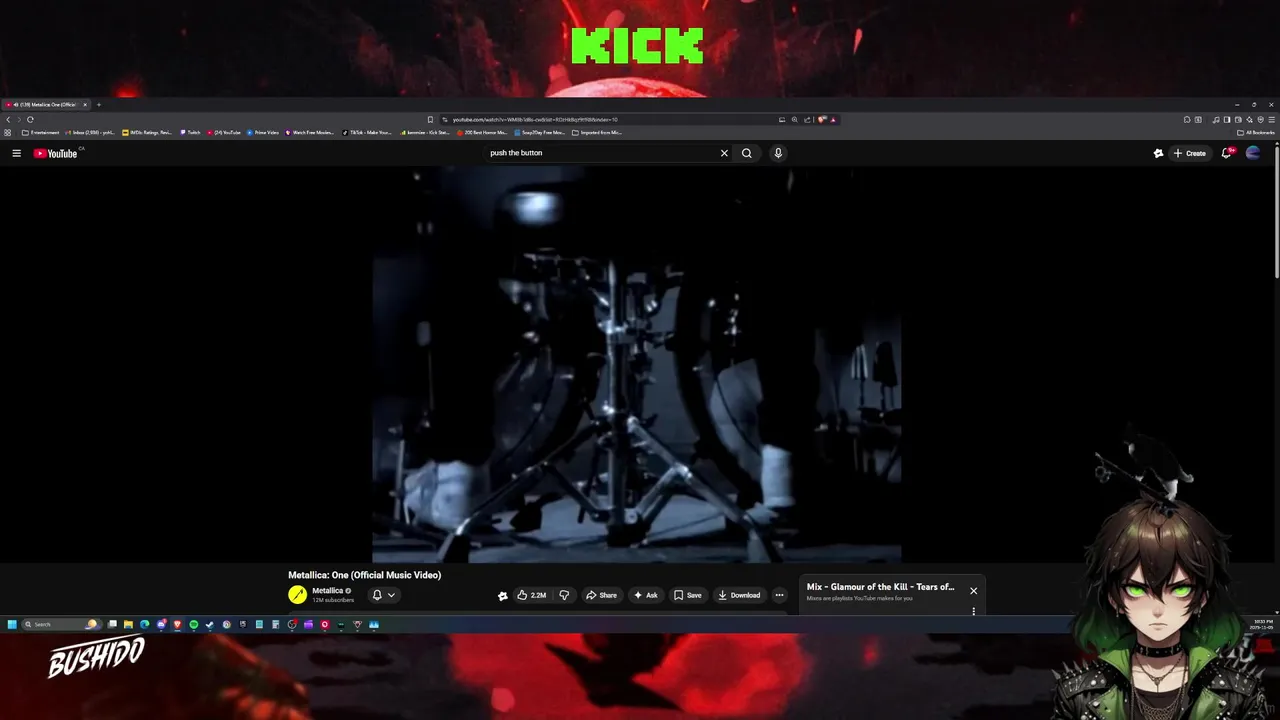Open the YouTube notifications bell

click(1227, 153)
